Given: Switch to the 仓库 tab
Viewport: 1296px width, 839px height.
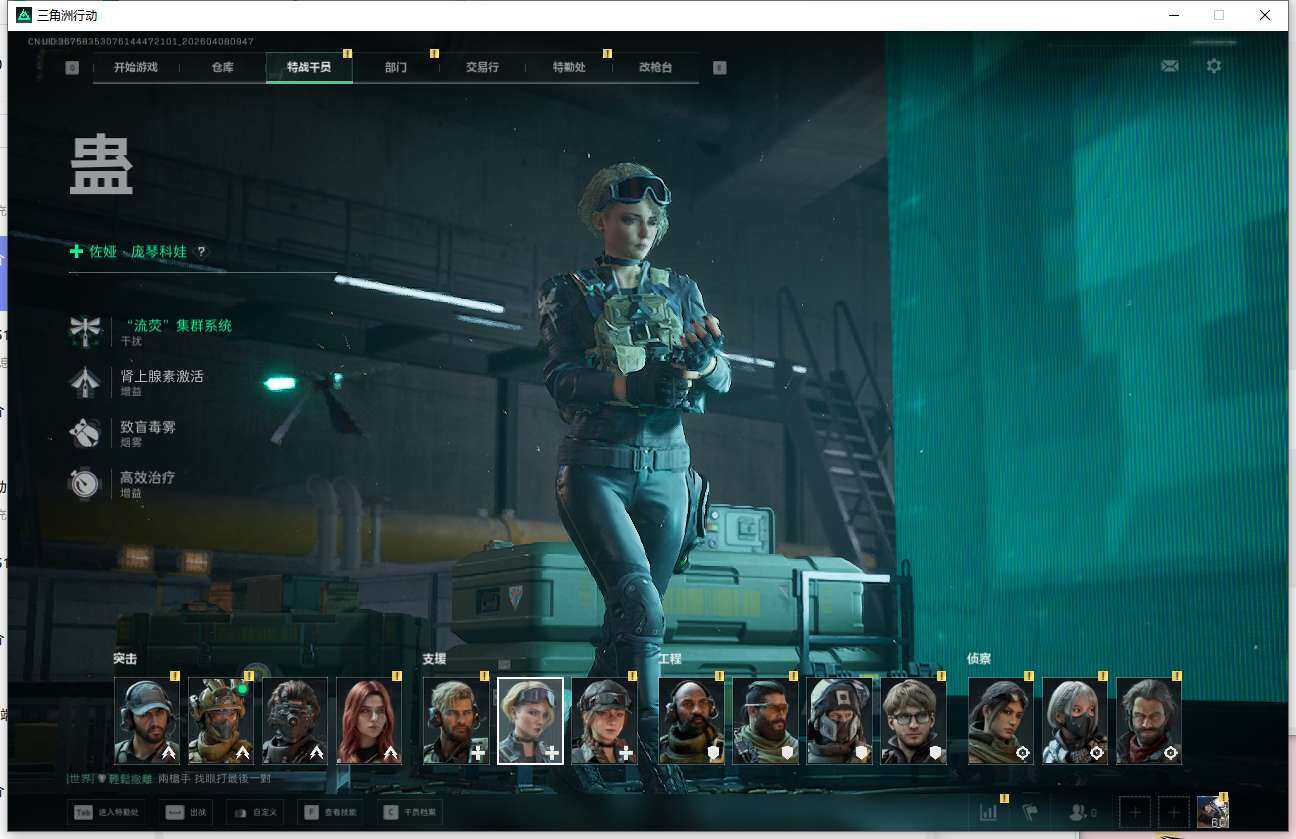Looking at the screenshot, I should pyautogui.click(x=222, y=68).
